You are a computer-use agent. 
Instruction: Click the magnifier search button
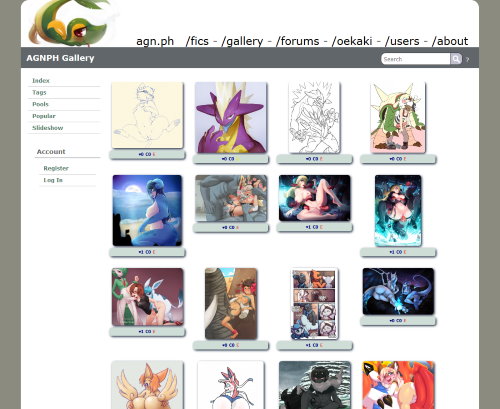(x=456, y=59)
